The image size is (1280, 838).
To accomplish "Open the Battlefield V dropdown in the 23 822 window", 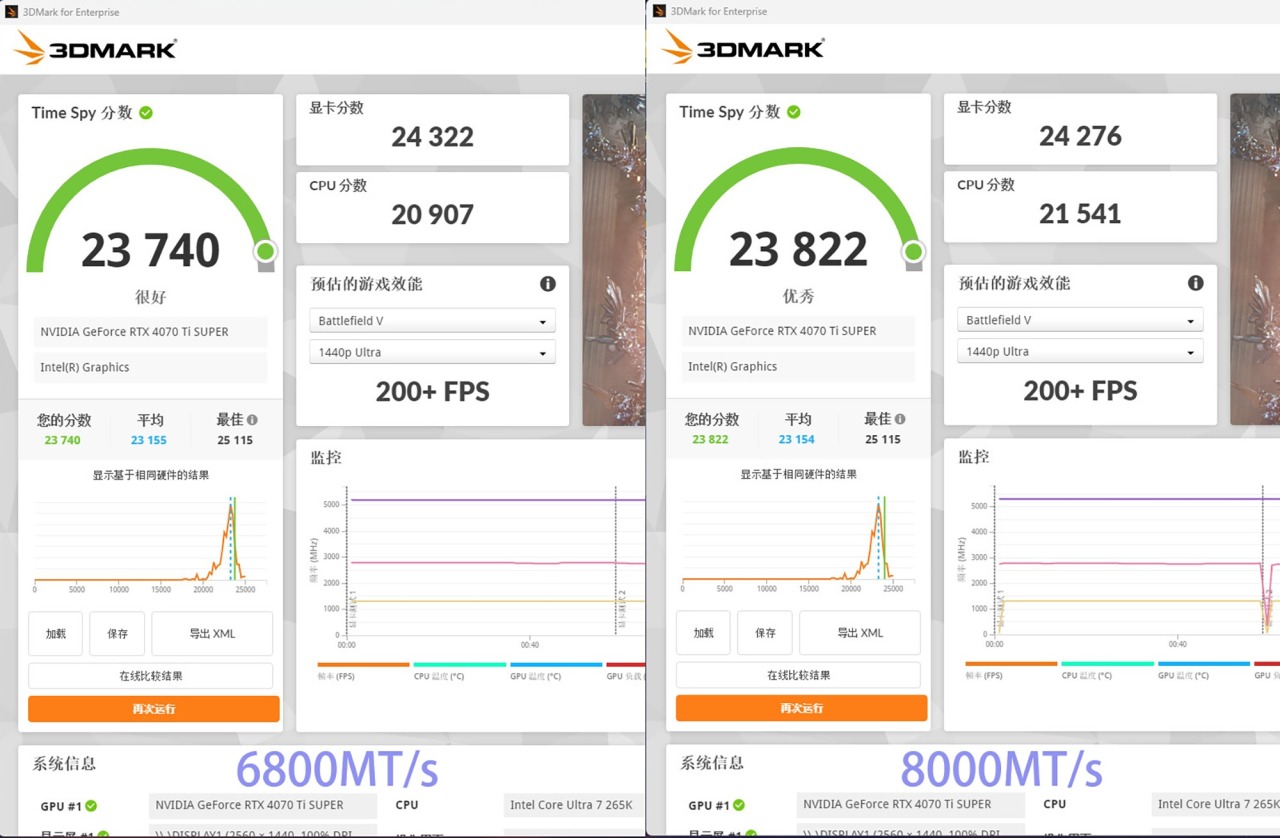I will pyautogui.click(x=1080, y=320).
